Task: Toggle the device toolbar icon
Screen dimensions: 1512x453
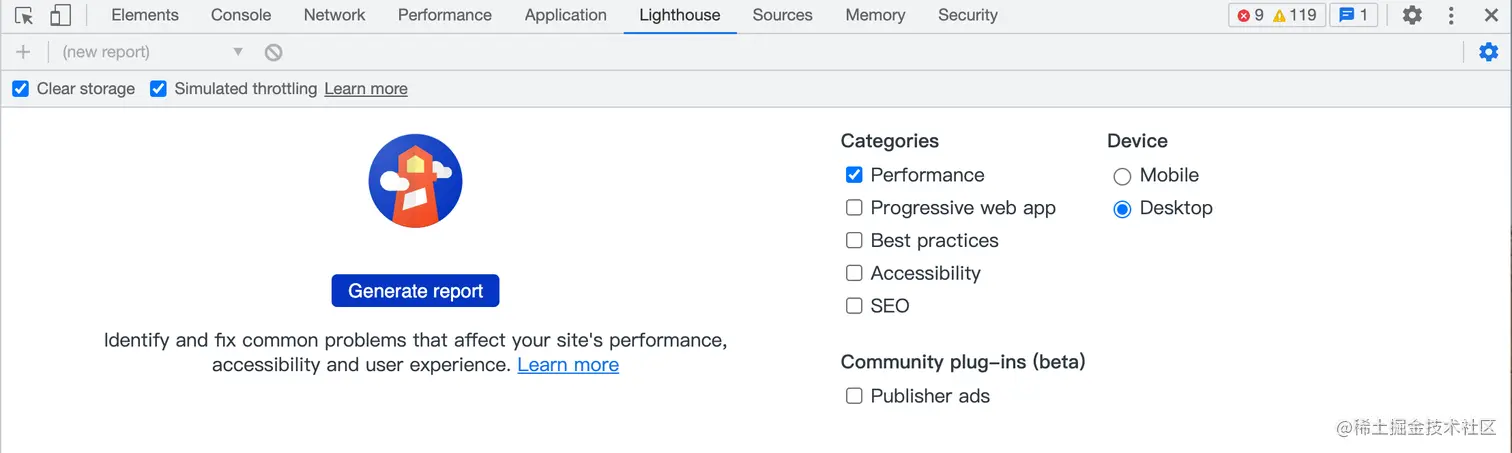Action: point(60,15)
